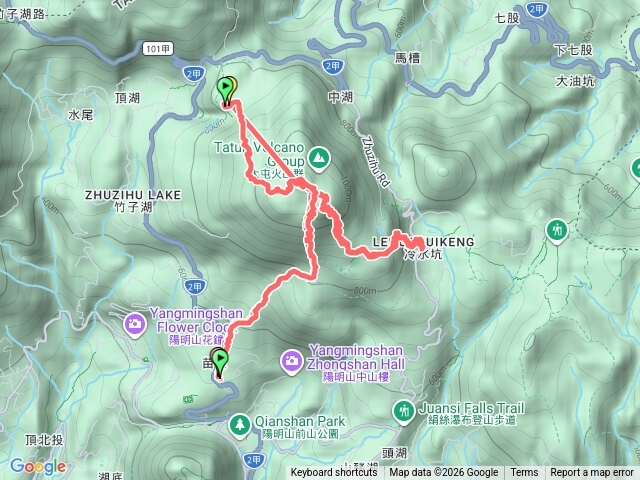Open the Google logo link

[x=38, y=466]
